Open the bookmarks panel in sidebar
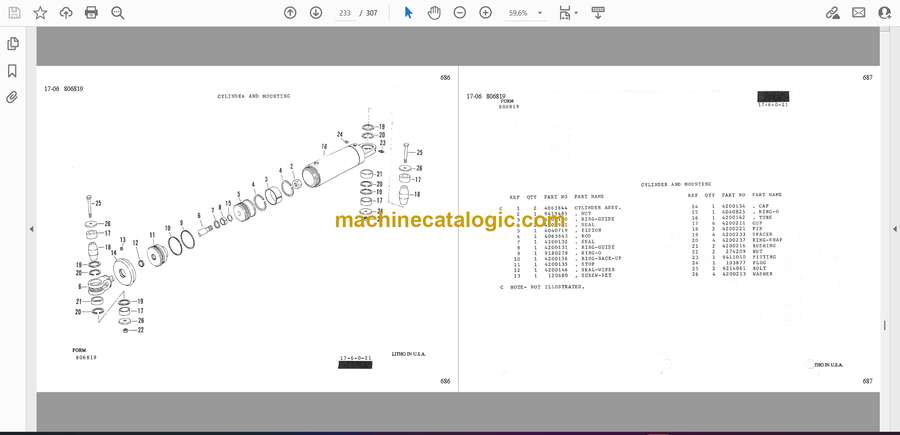Image resolution: width=900 pixels, height=435 pixels. [x=13, y=71]
